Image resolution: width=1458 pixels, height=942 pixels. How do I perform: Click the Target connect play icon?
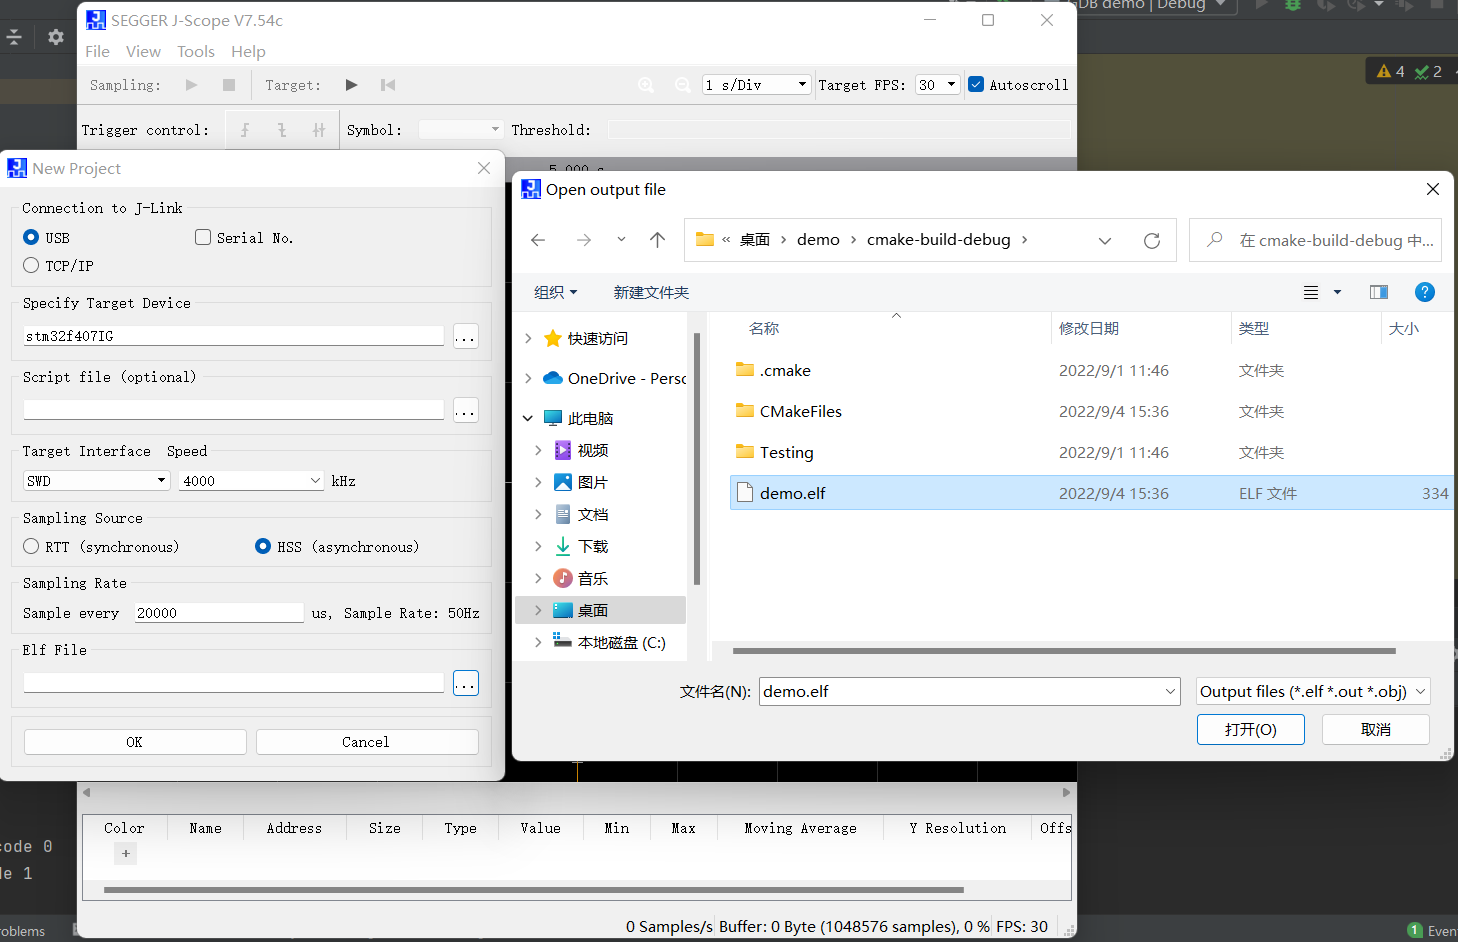click(351, 85)
